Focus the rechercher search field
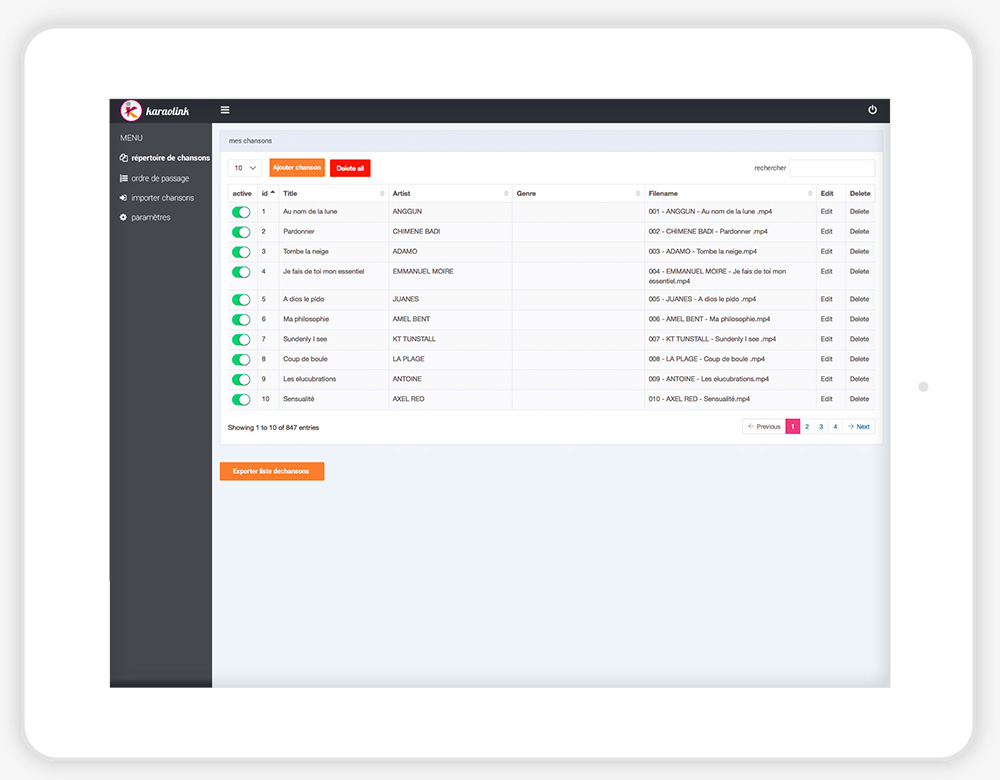The width and height of the screenshot is (1000, 780). [832, 168]
